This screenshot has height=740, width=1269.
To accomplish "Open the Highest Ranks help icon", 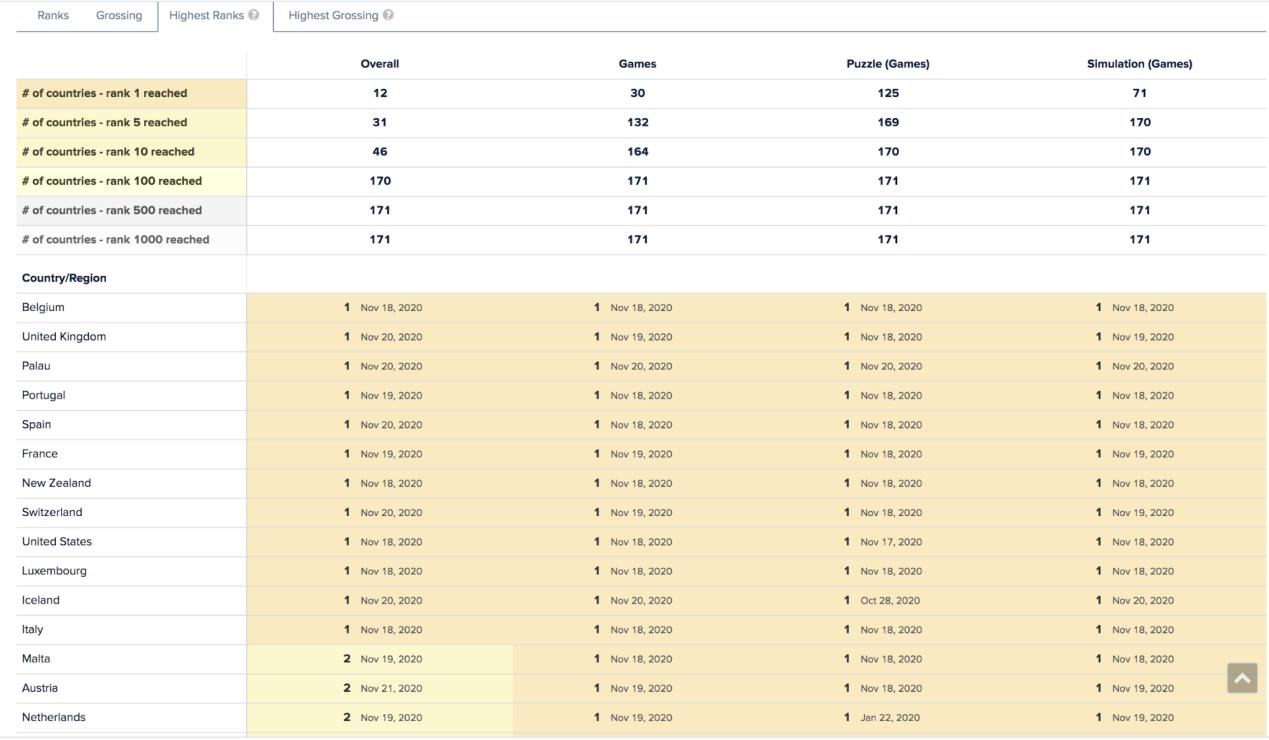I will point(254,16).
